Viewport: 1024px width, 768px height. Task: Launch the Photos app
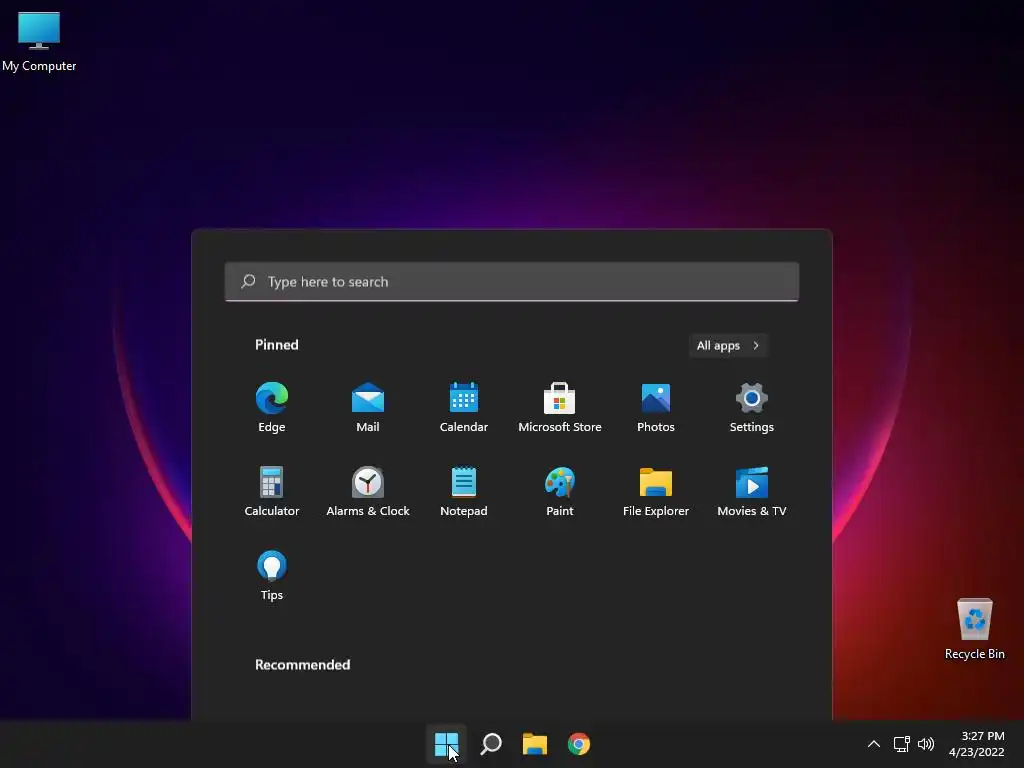click(x=656, y=408)
